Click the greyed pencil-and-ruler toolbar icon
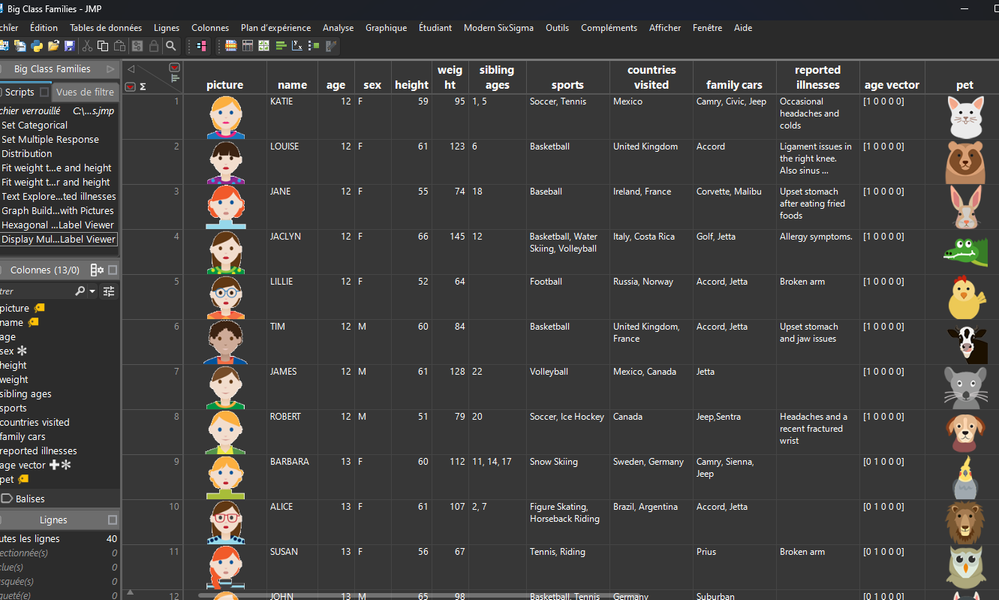Image resolution: width=999 pixels, height=600 pixels. (331, 46)
